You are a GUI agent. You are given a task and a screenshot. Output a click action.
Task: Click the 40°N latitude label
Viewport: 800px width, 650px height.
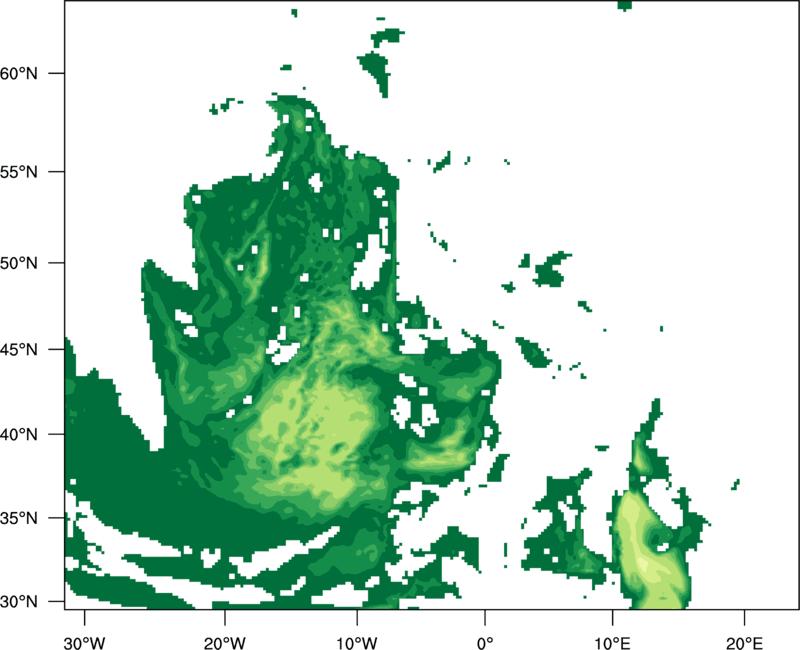click(x=19, y=435)
